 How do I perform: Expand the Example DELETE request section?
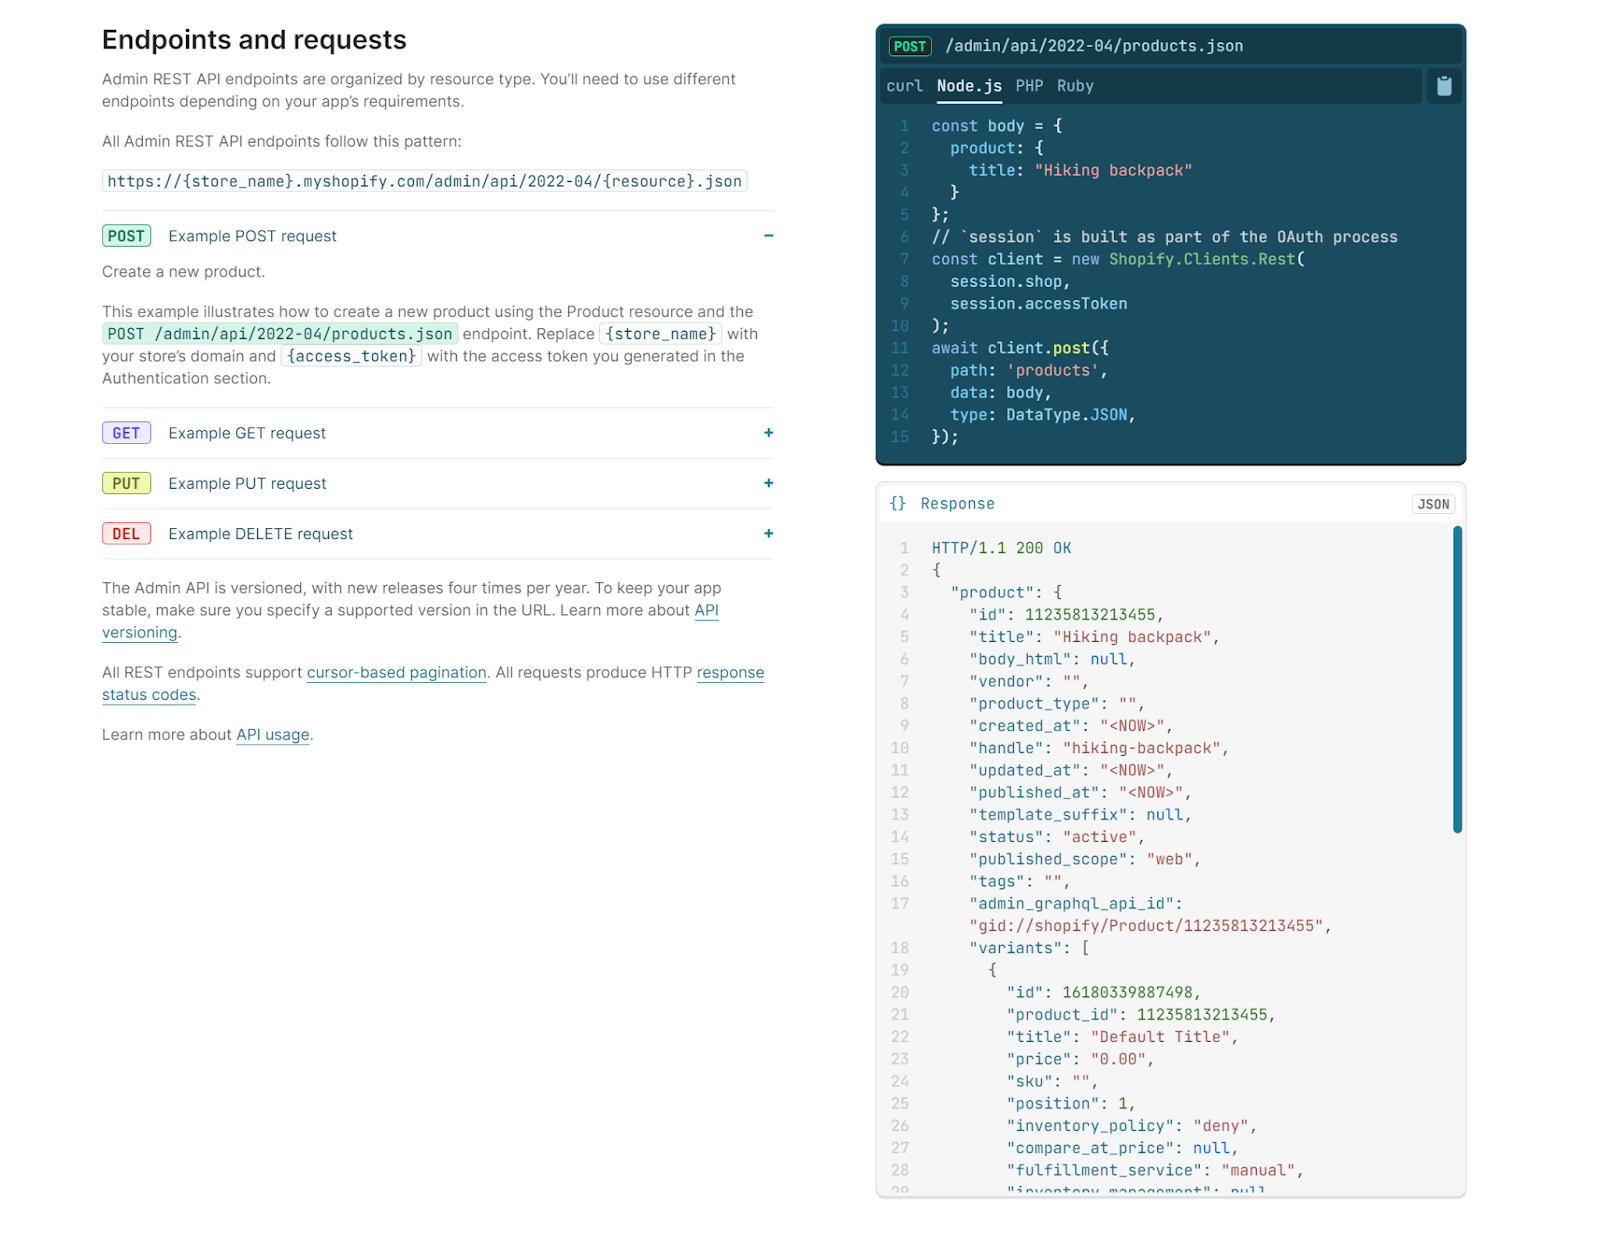(x=768, y=533)
